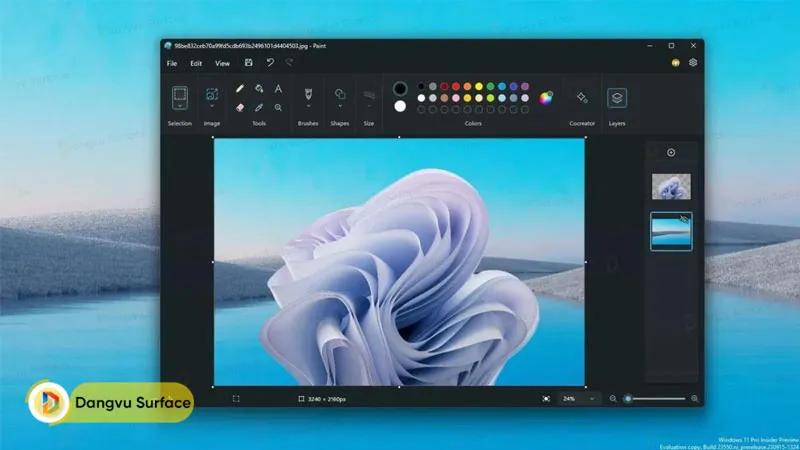This screenshot has width=800, height=450.
Task: Click the rectangular Selection tool
Action: pos(180,95)
